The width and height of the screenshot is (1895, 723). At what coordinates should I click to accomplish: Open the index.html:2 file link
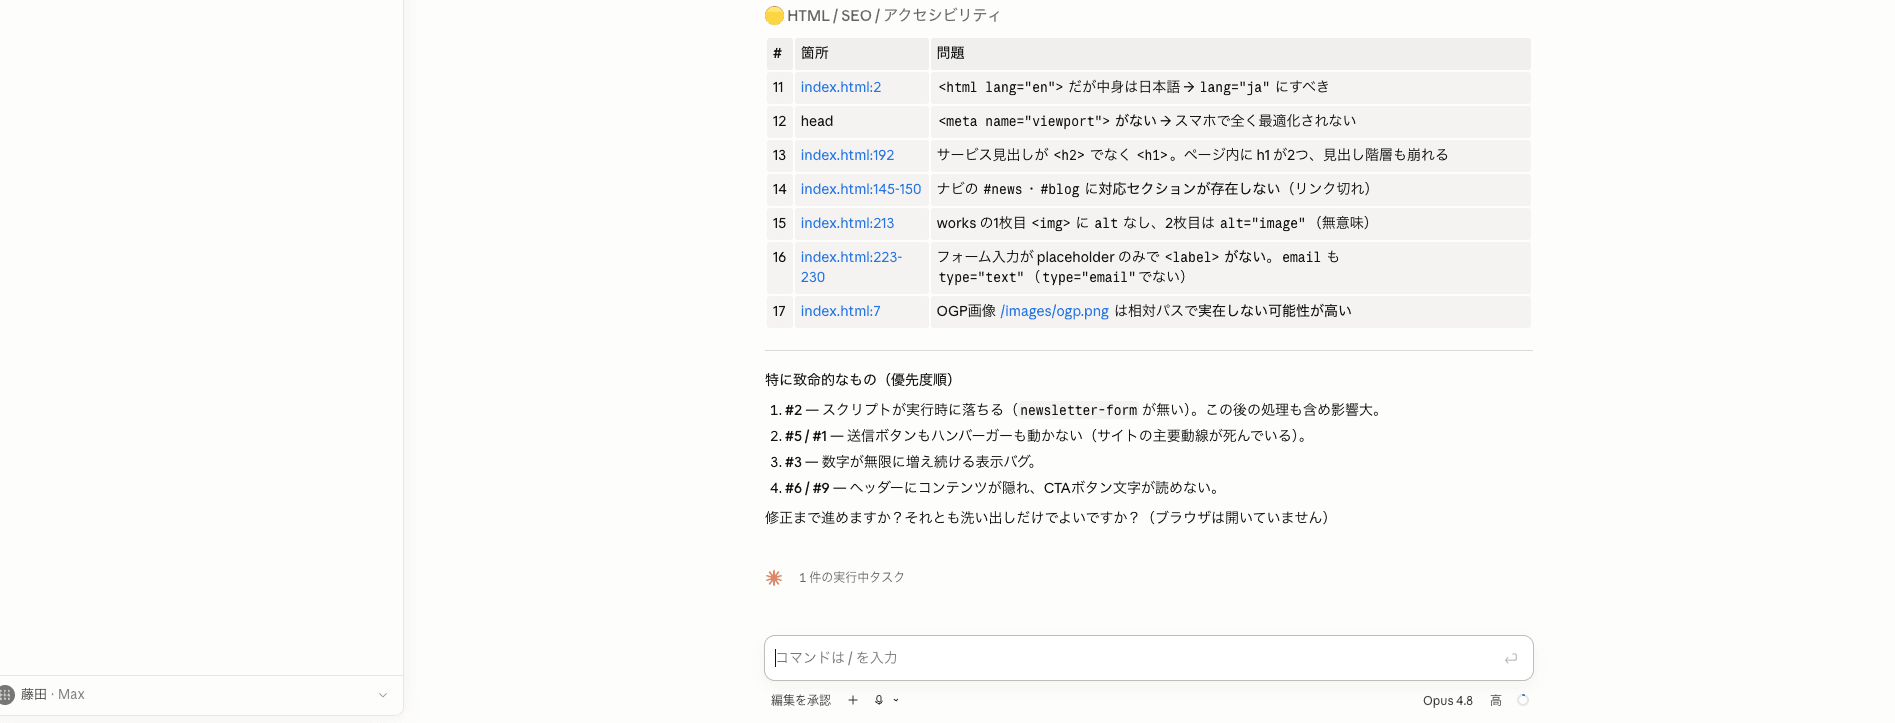[x=840, y=87]
